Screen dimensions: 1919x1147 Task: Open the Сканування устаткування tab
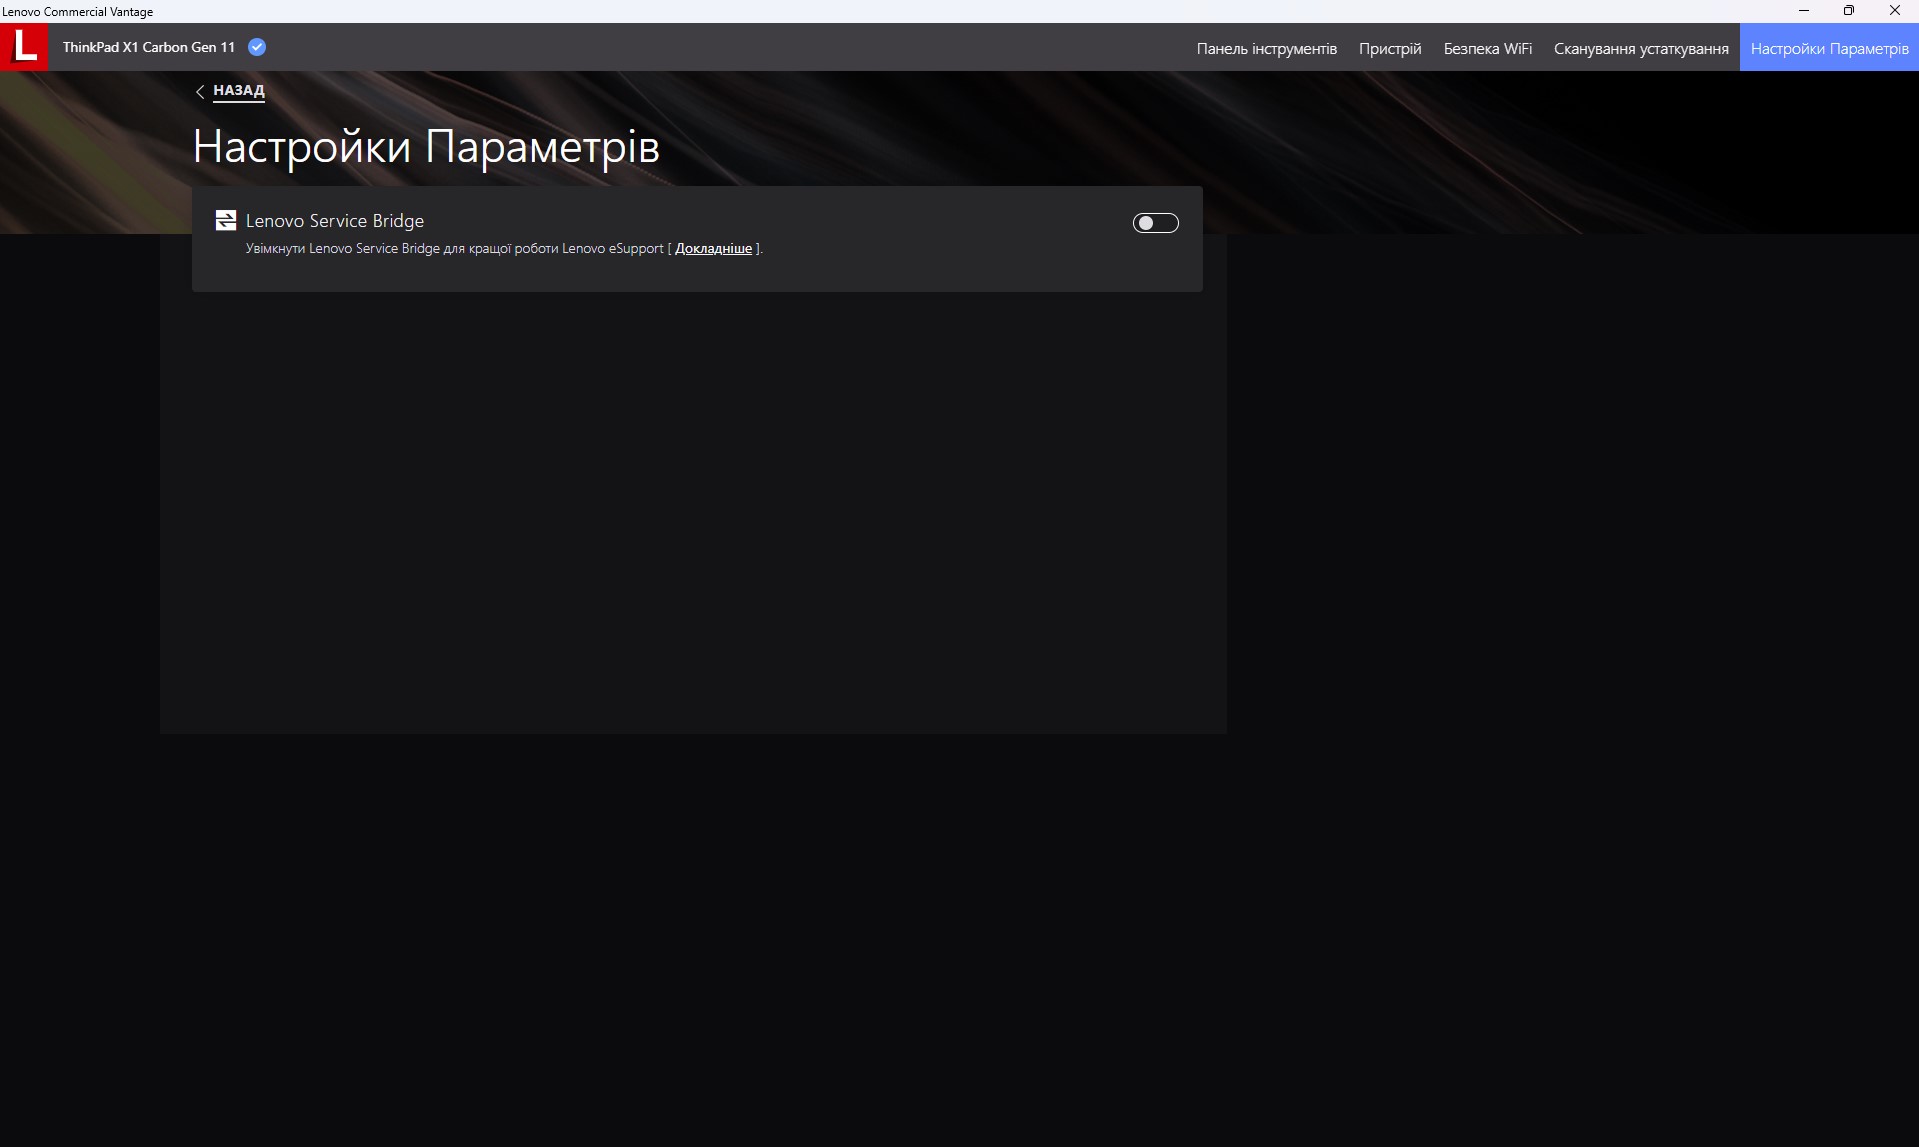pos(1640,48)
